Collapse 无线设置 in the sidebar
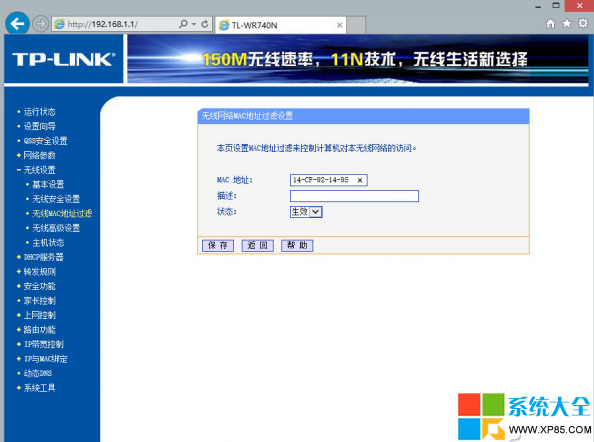 click(39, 170)
